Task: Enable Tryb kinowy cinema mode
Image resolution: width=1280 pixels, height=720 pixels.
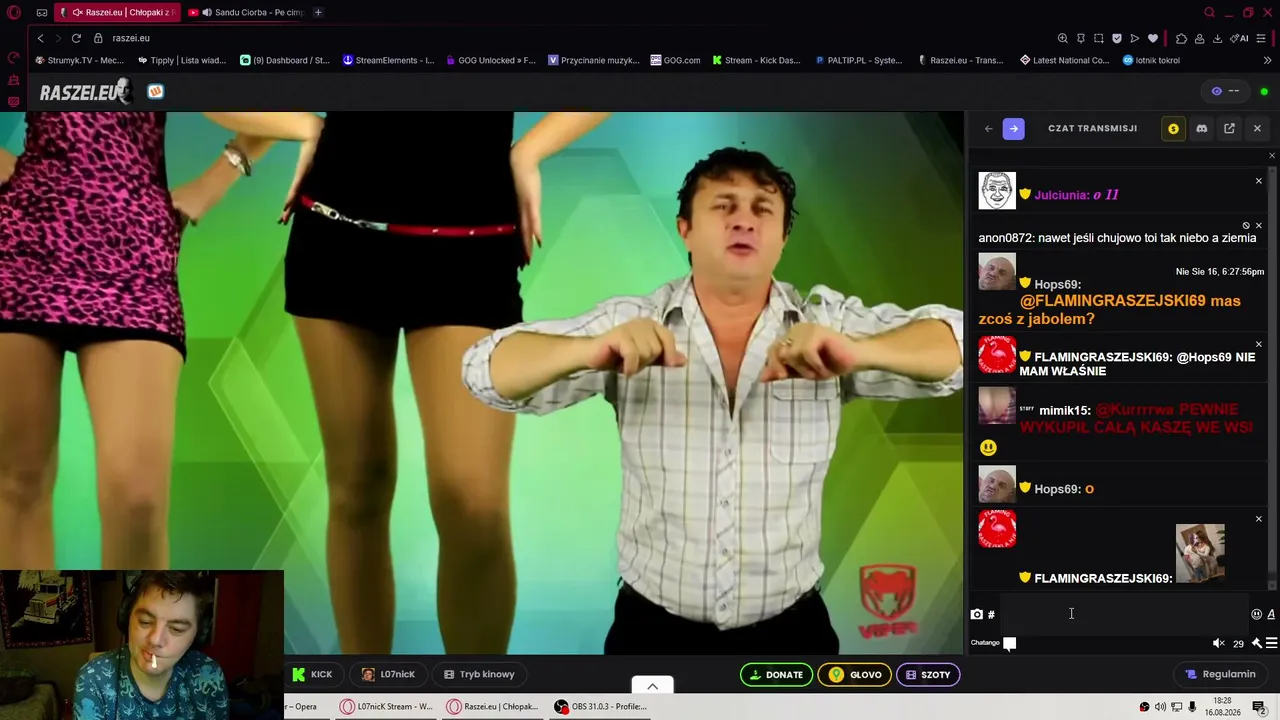Action: pos(479,674)
